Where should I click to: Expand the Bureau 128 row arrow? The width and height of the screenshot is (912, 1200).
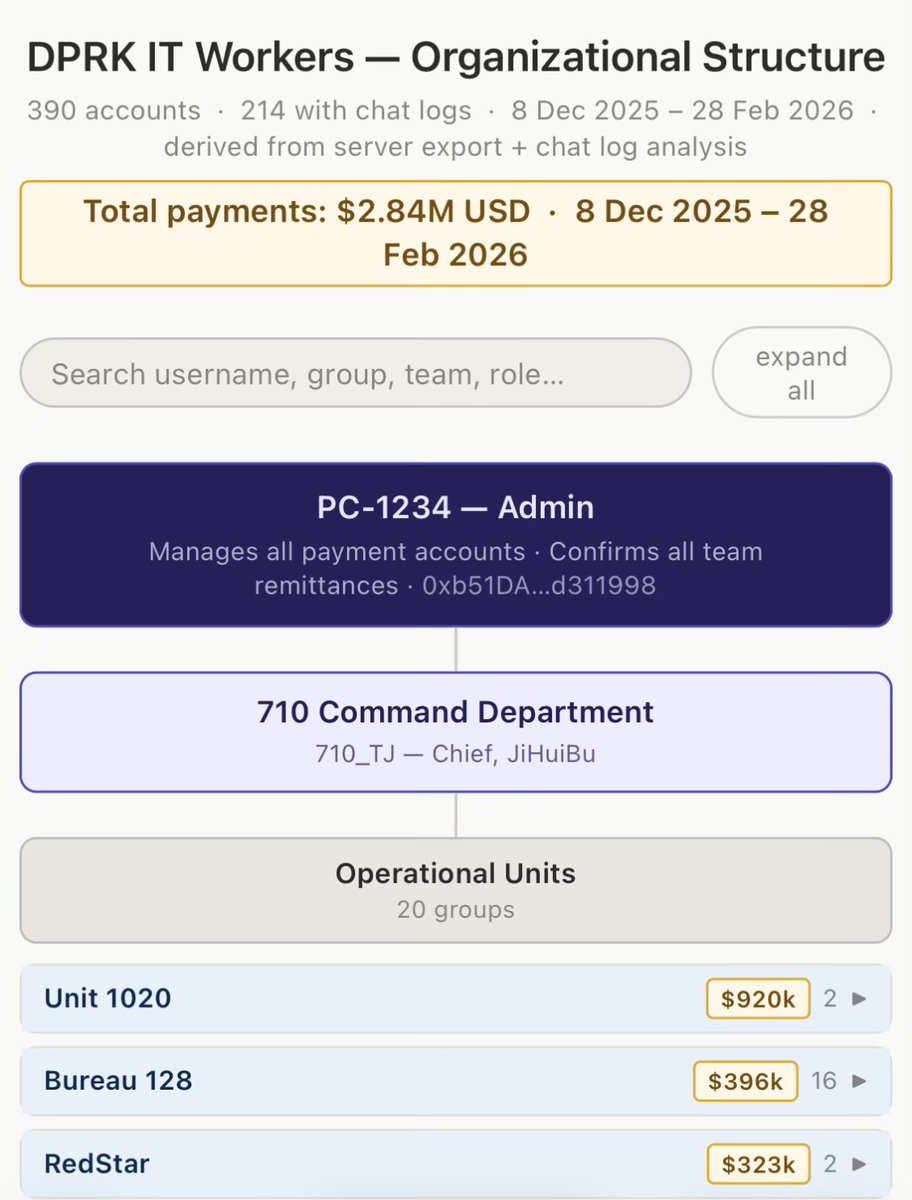[x=859, y=1081]
